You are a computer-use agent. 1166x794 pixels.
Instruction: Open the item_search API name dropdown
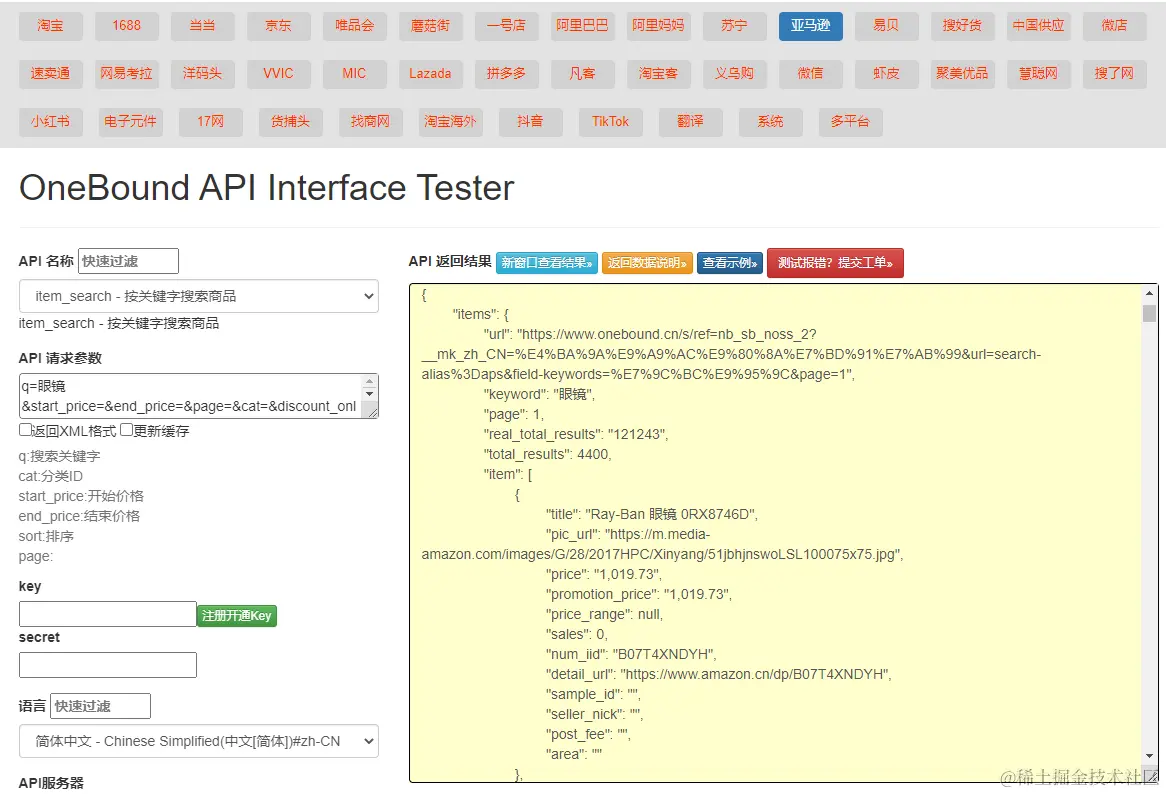198,296
